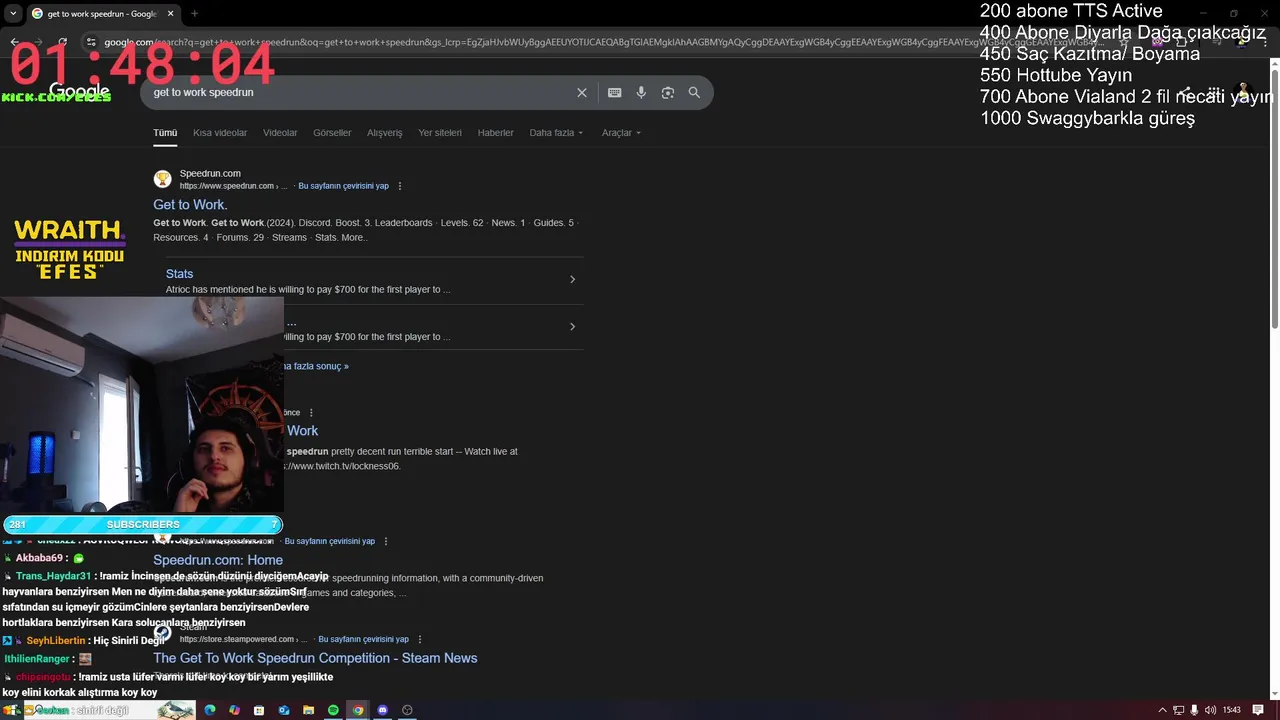Image resolution: width=1280 pixels, height=720 pixels.
Task: Click in the Google search input field
Action: (x=360, y=92)
